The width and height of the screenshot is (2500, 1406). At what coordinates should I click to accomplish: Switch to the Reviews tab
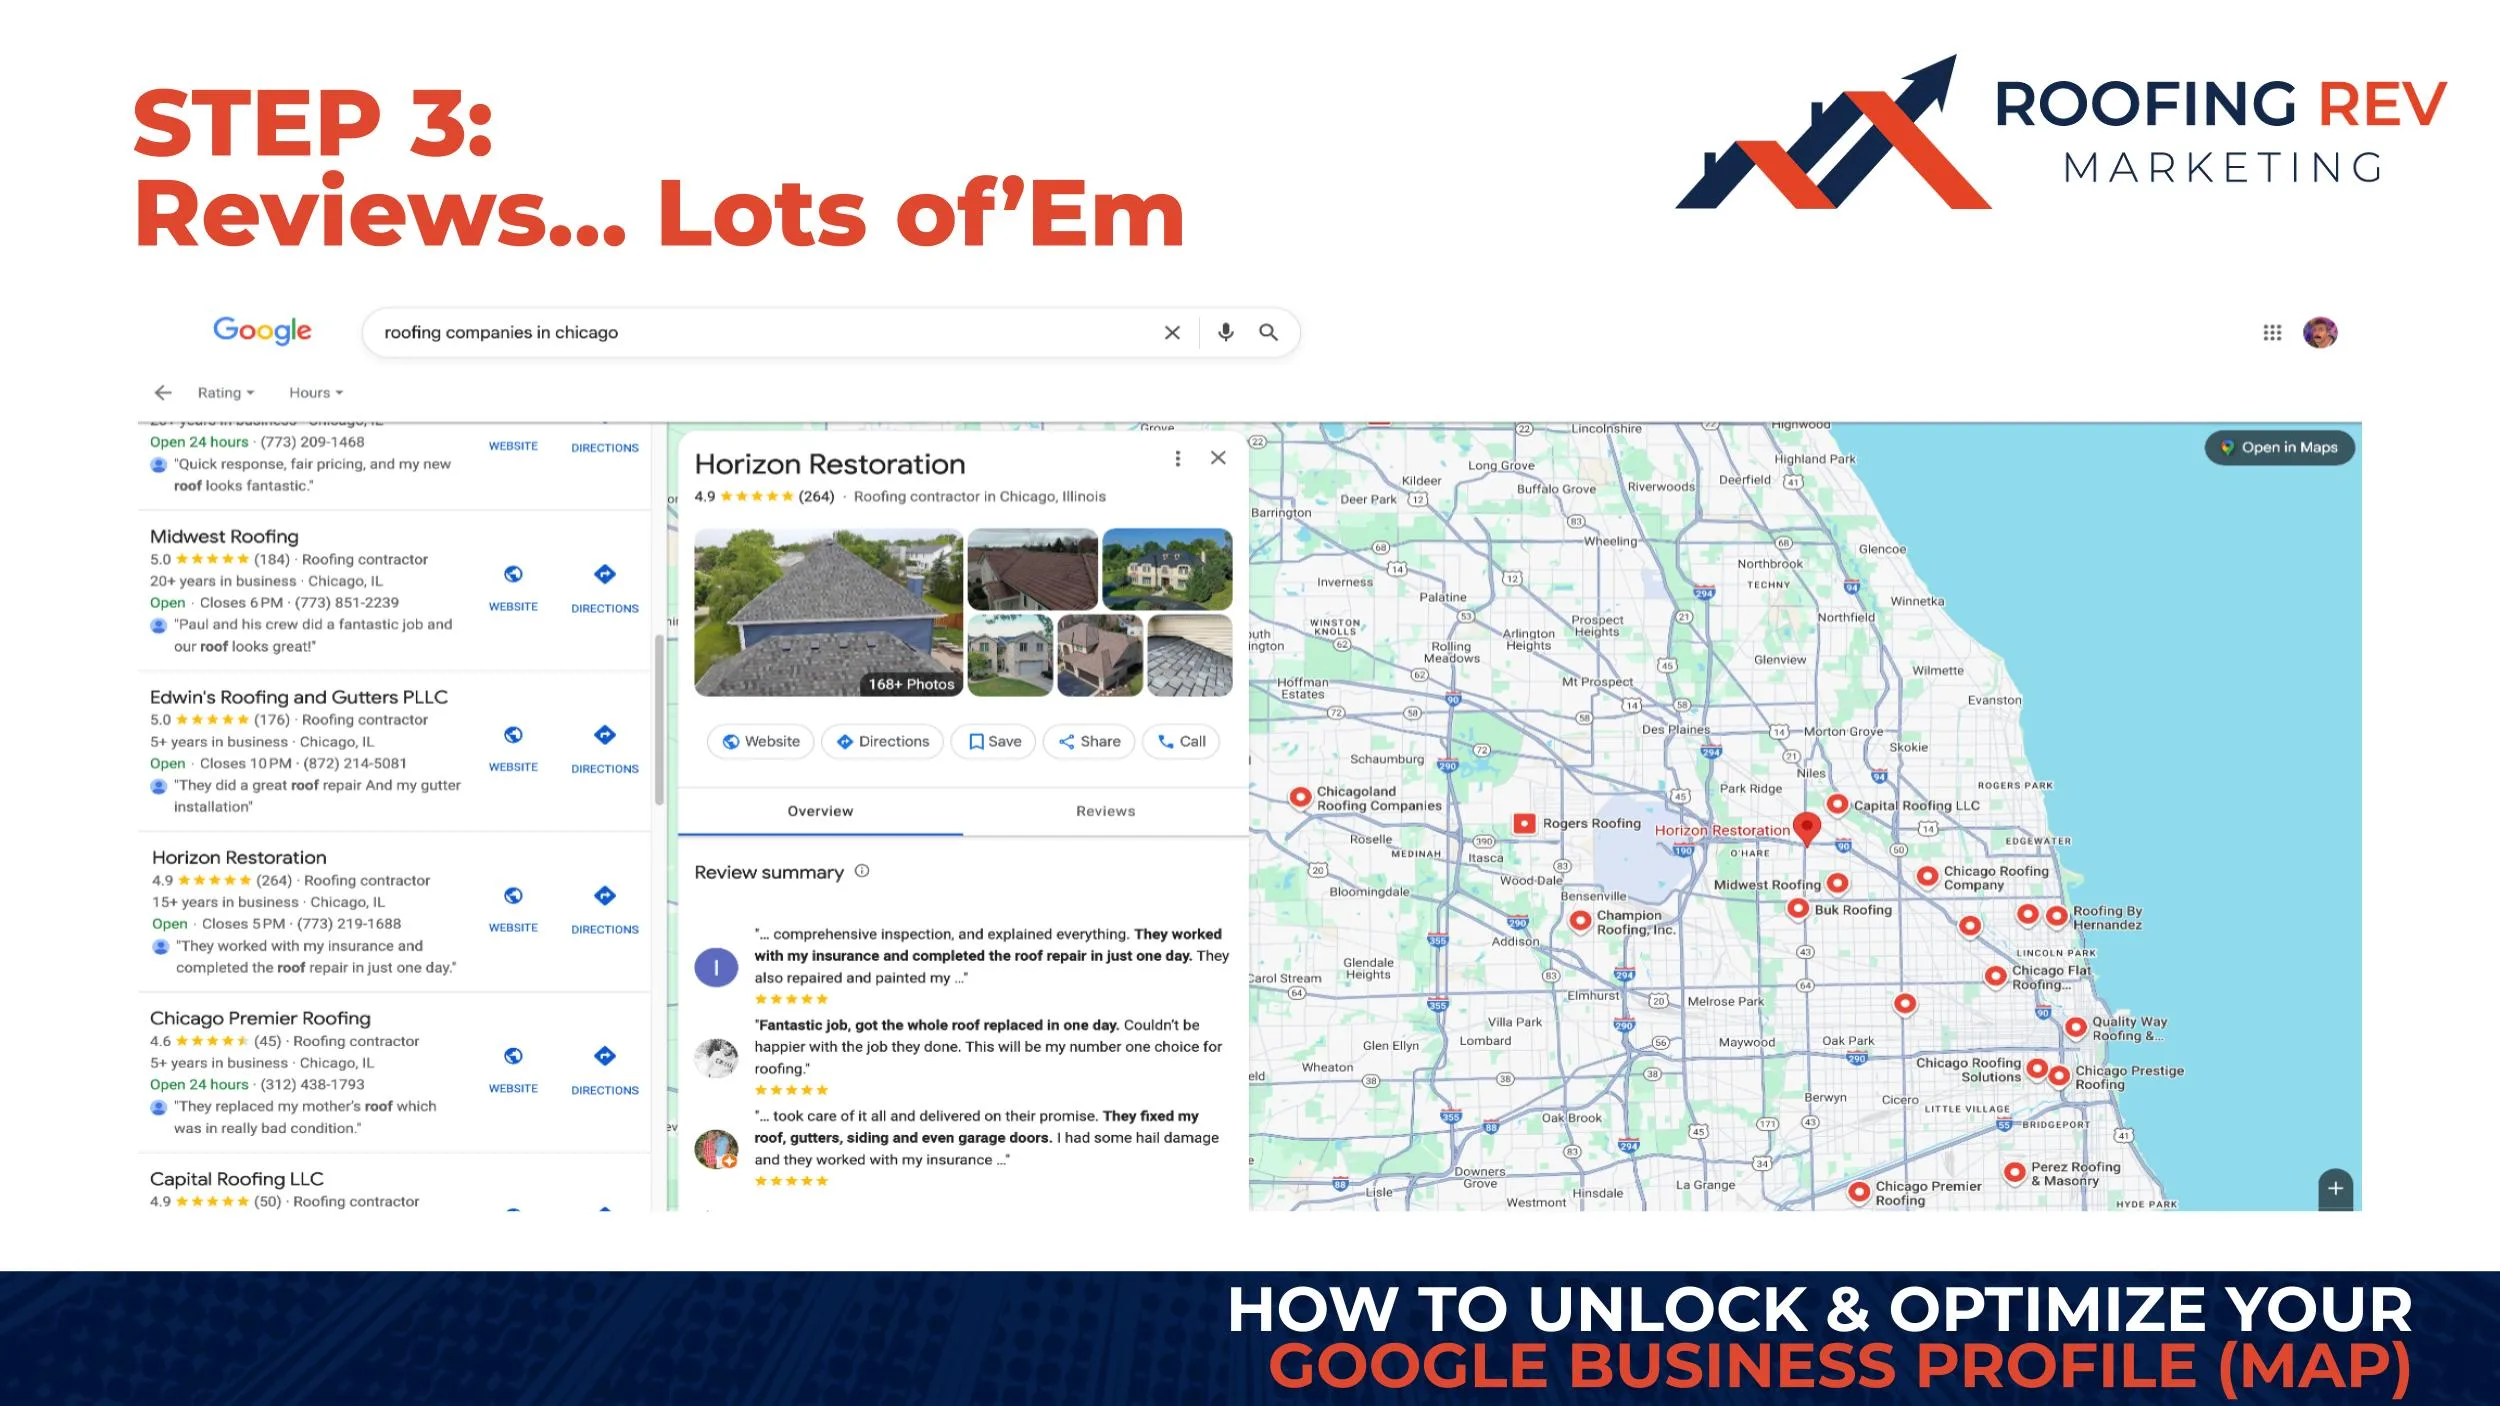pyautogui.click(x=1105, y=811)
